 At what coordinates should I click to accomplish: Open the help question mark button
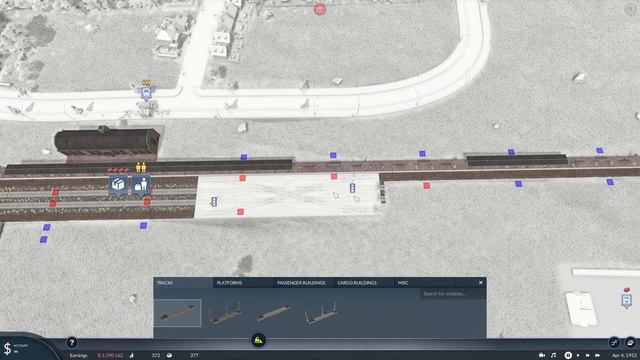click(72, 342)
